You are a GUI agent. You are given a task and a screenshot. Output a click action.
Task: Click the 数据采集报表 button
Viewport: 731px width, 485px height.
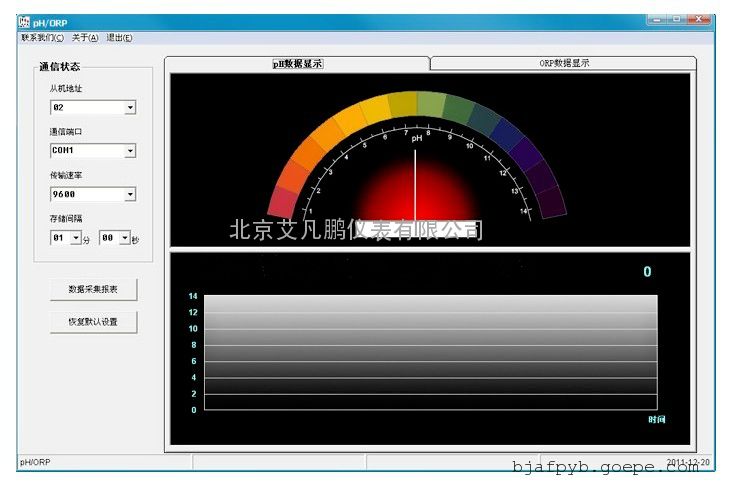pyautogui.click(x=93, y=289)
